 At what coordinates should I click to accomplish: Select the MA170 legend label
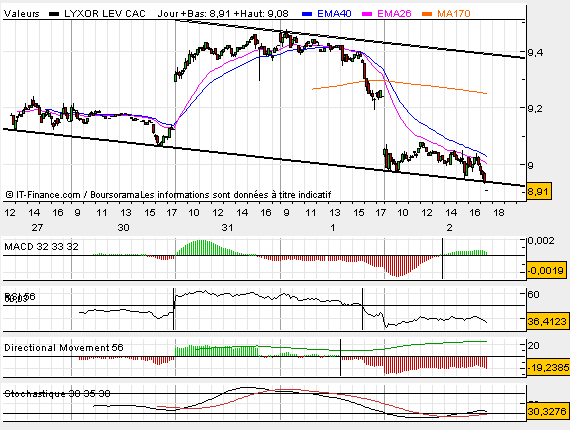[x=454, y=14]
